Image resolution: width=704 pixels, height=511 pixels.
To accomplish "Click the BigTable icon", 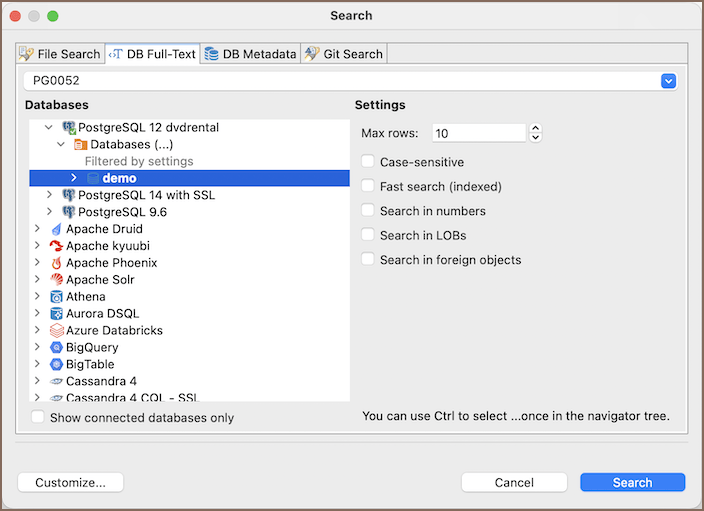I will coord(56,364).
